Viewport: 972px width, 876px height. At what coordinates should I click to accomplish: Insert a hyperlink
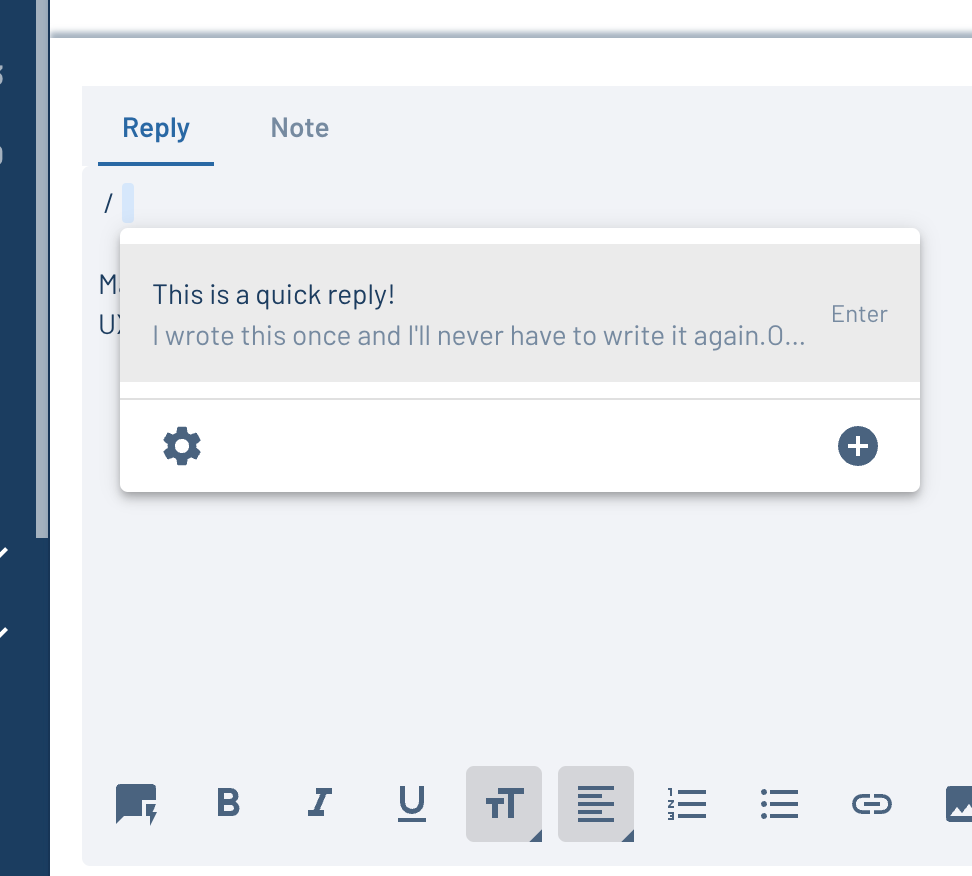pyautogui.click(x=872, y=804)
